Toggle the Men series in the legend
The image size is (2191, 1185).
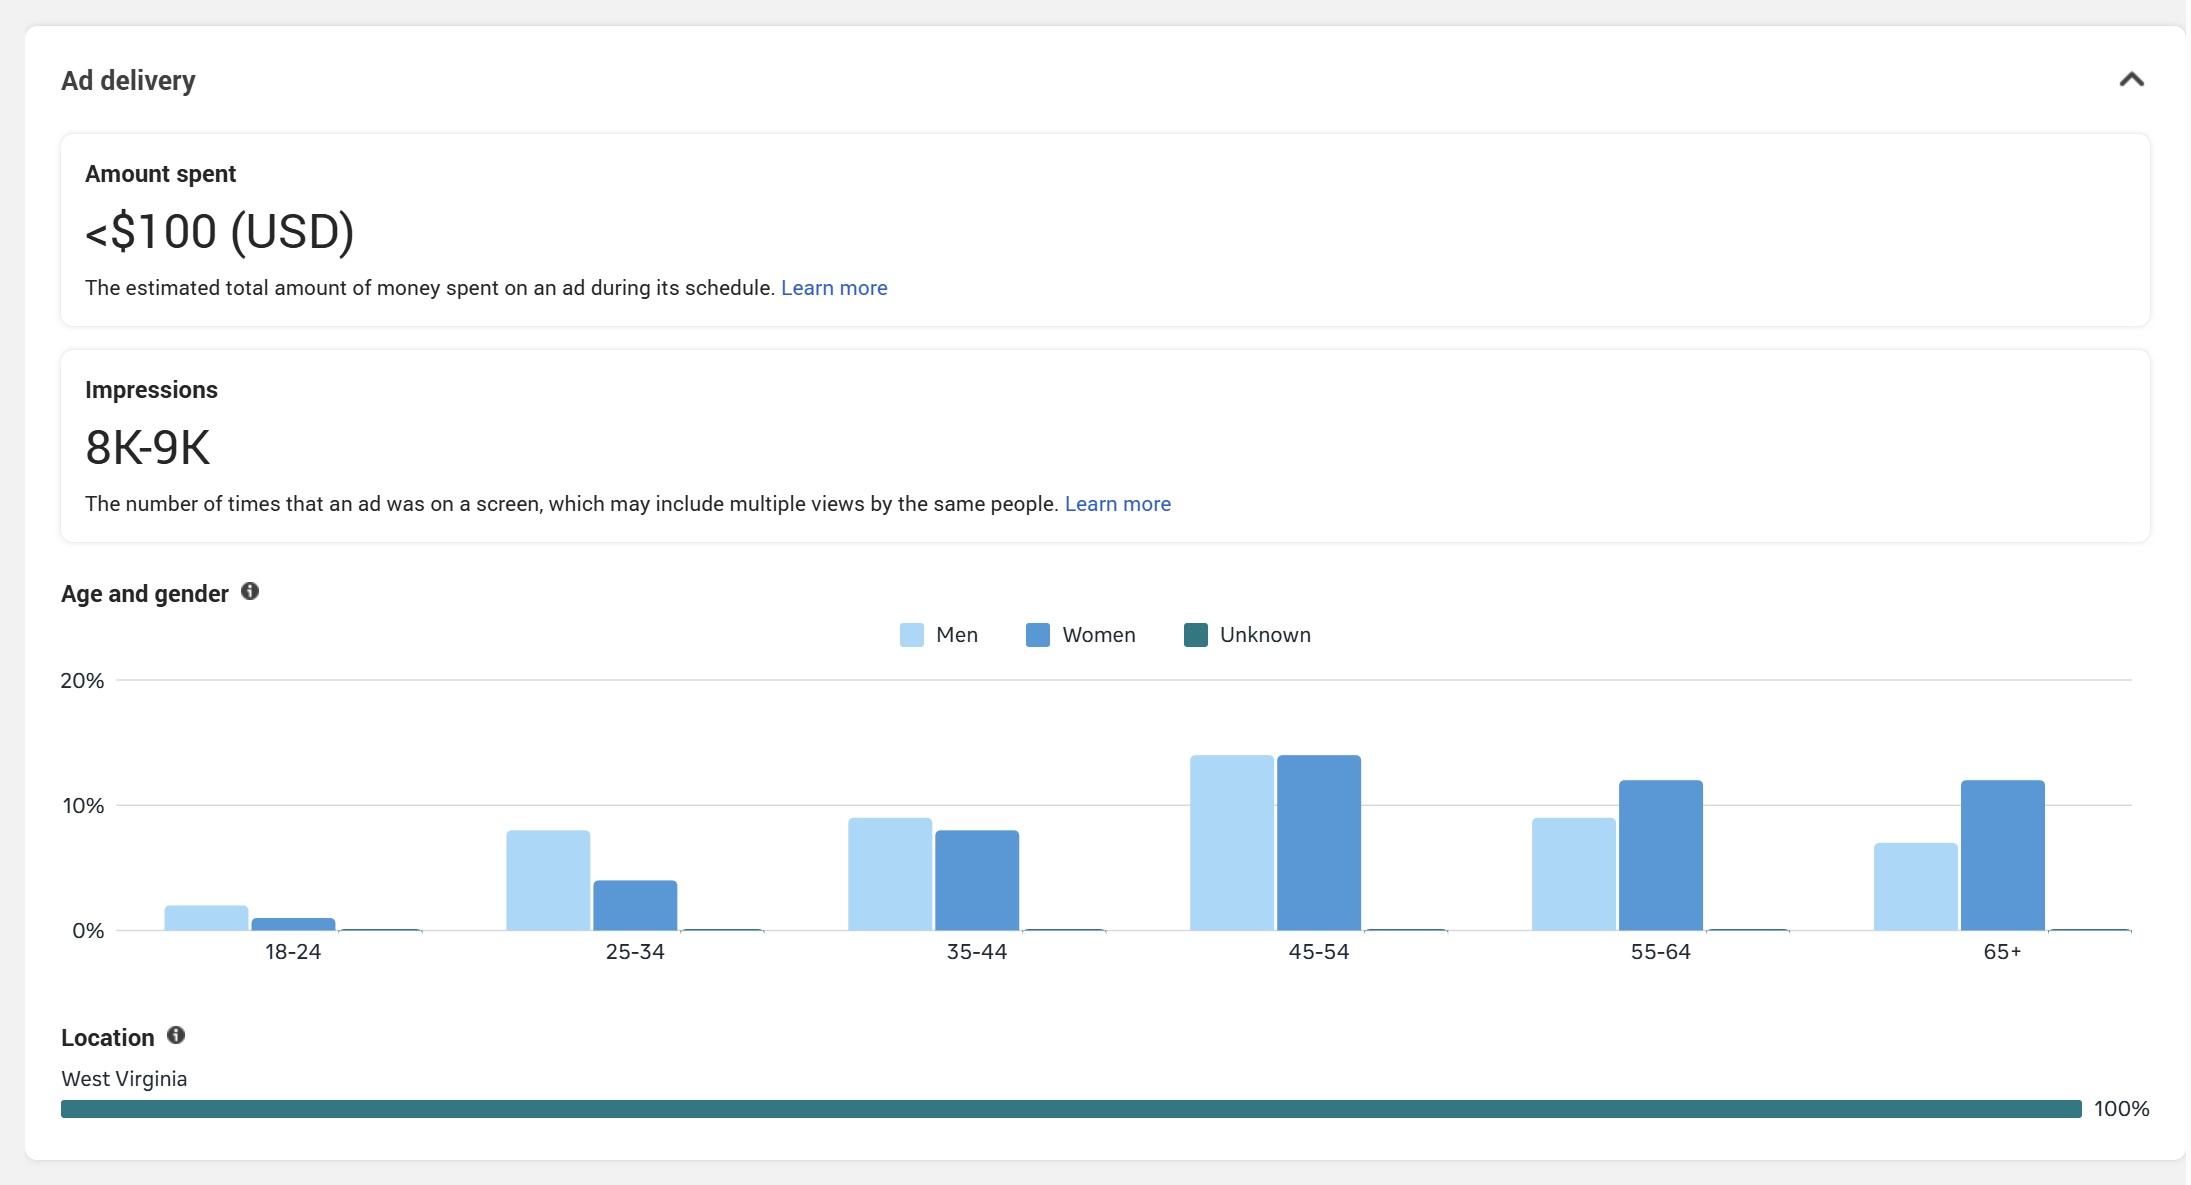pos(956,634)
